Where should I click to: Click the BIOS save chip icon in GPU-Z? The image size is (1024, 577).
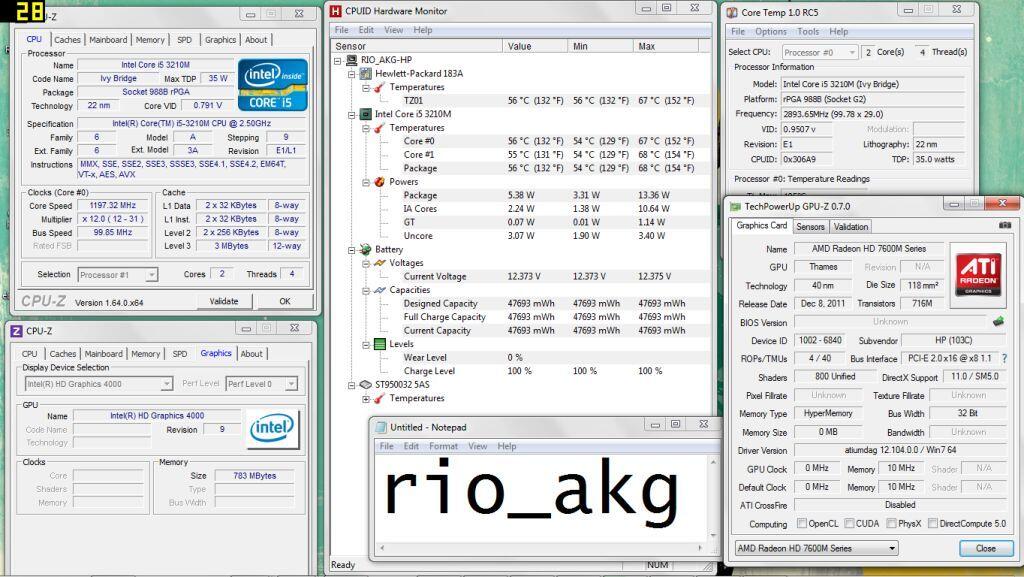(998, 321)
